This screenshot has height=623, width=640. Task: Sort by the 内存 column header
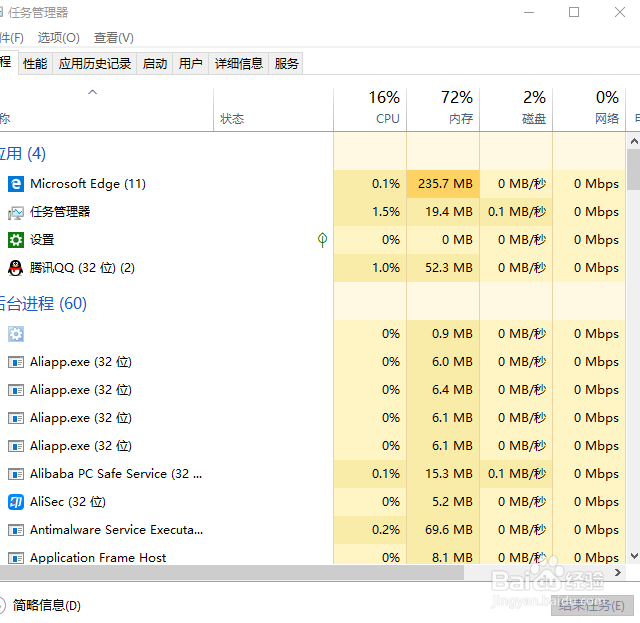click(x=443, y=109)
